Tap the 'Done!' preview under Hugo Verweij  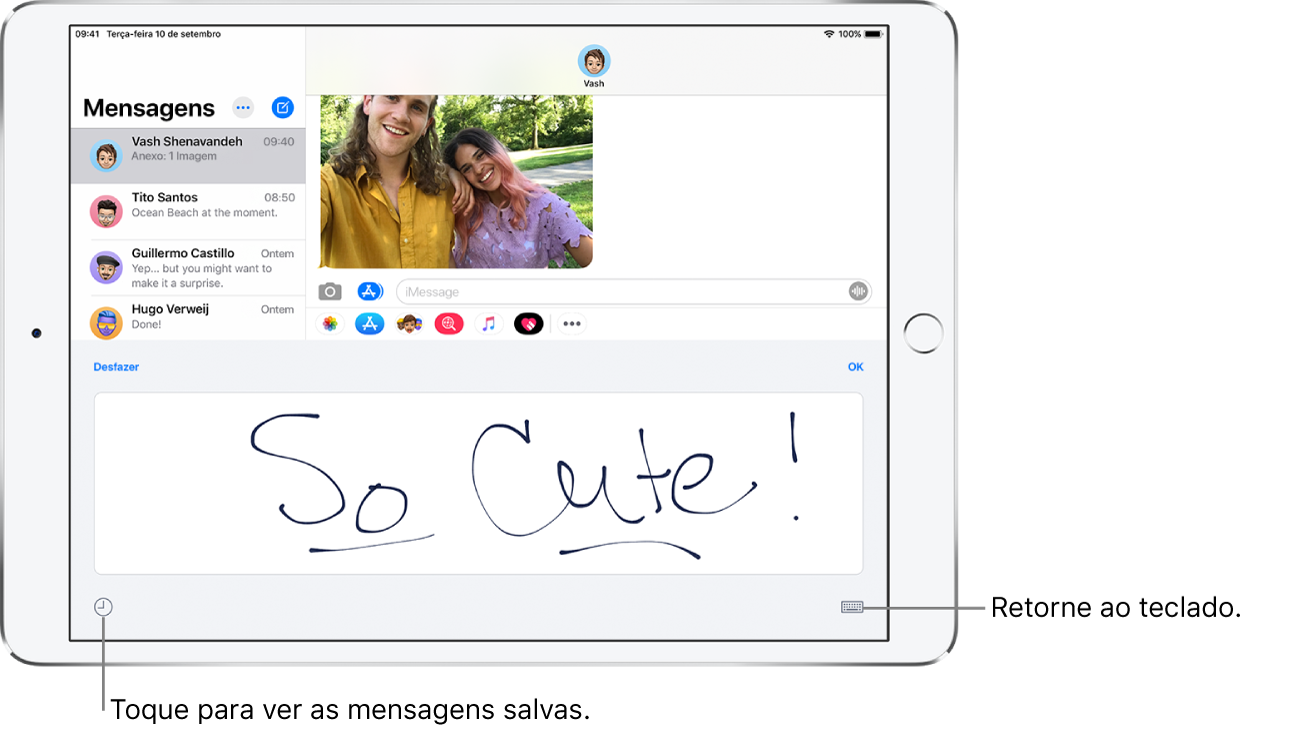tap(146, 325)
